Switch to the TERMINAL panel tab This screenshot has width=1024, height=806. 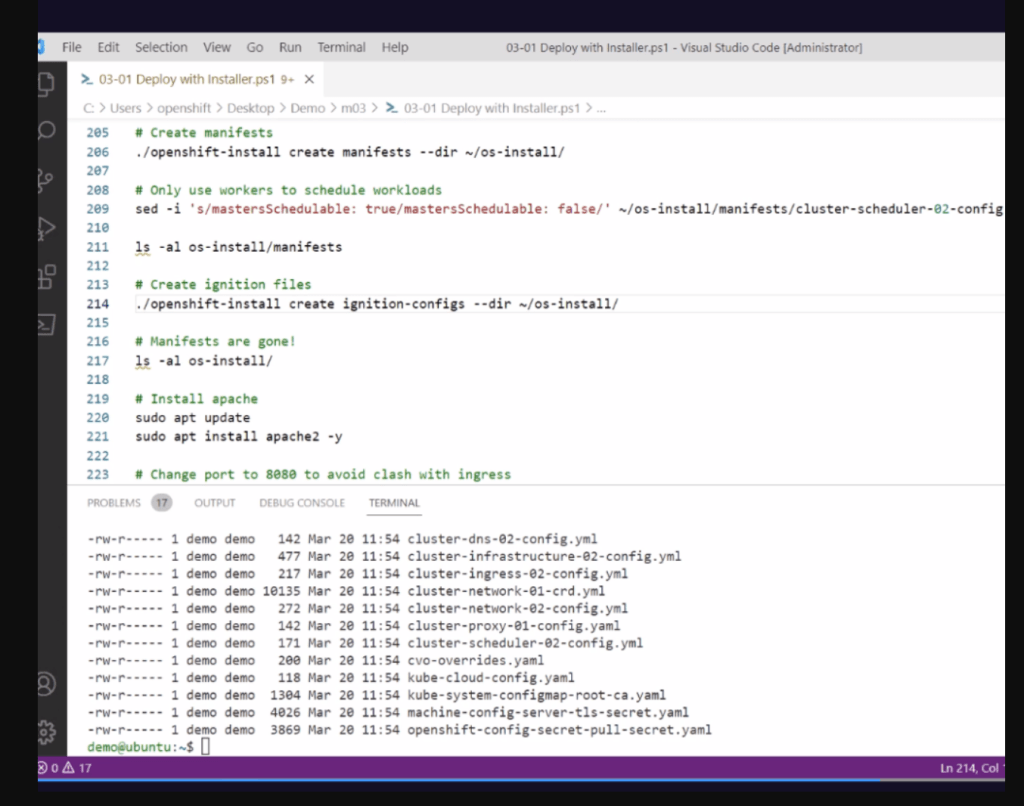click(x=394, y=503)
